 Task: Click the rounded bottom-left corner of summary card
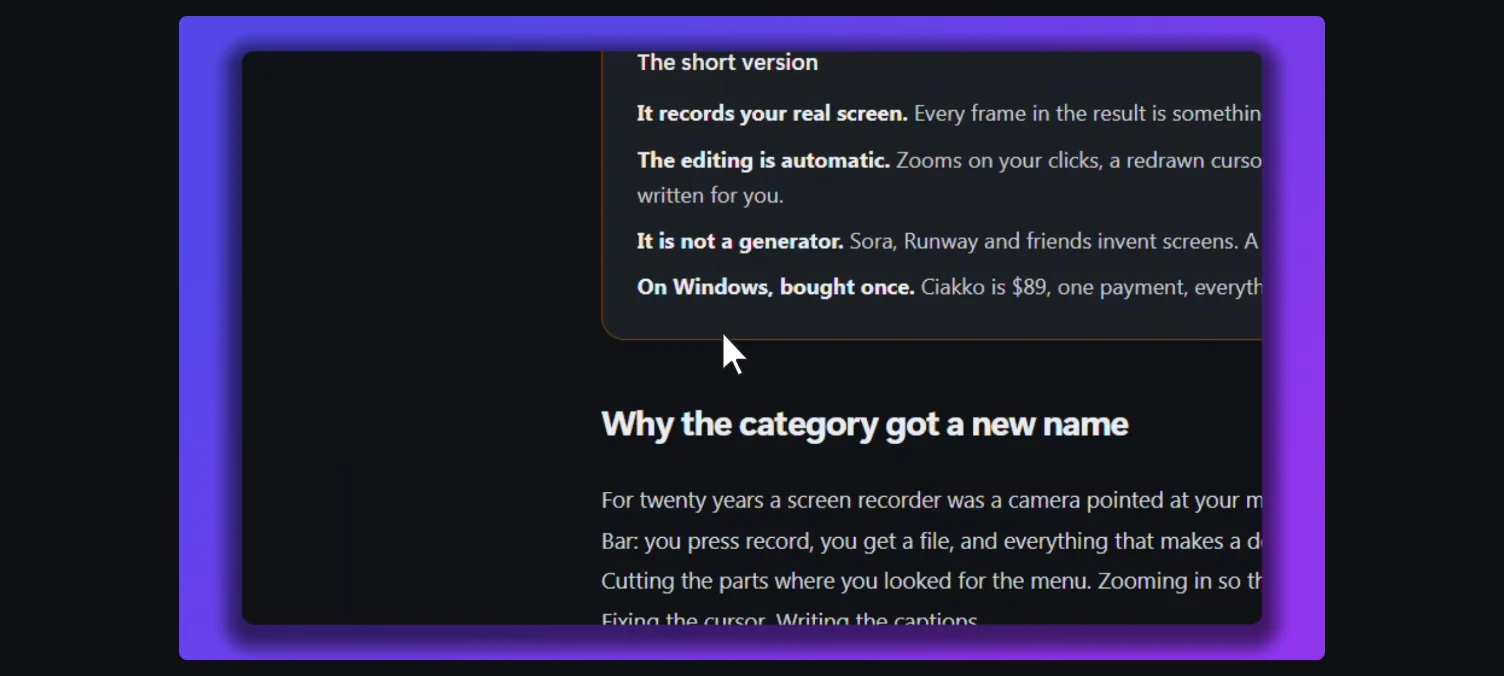(612, 328)
